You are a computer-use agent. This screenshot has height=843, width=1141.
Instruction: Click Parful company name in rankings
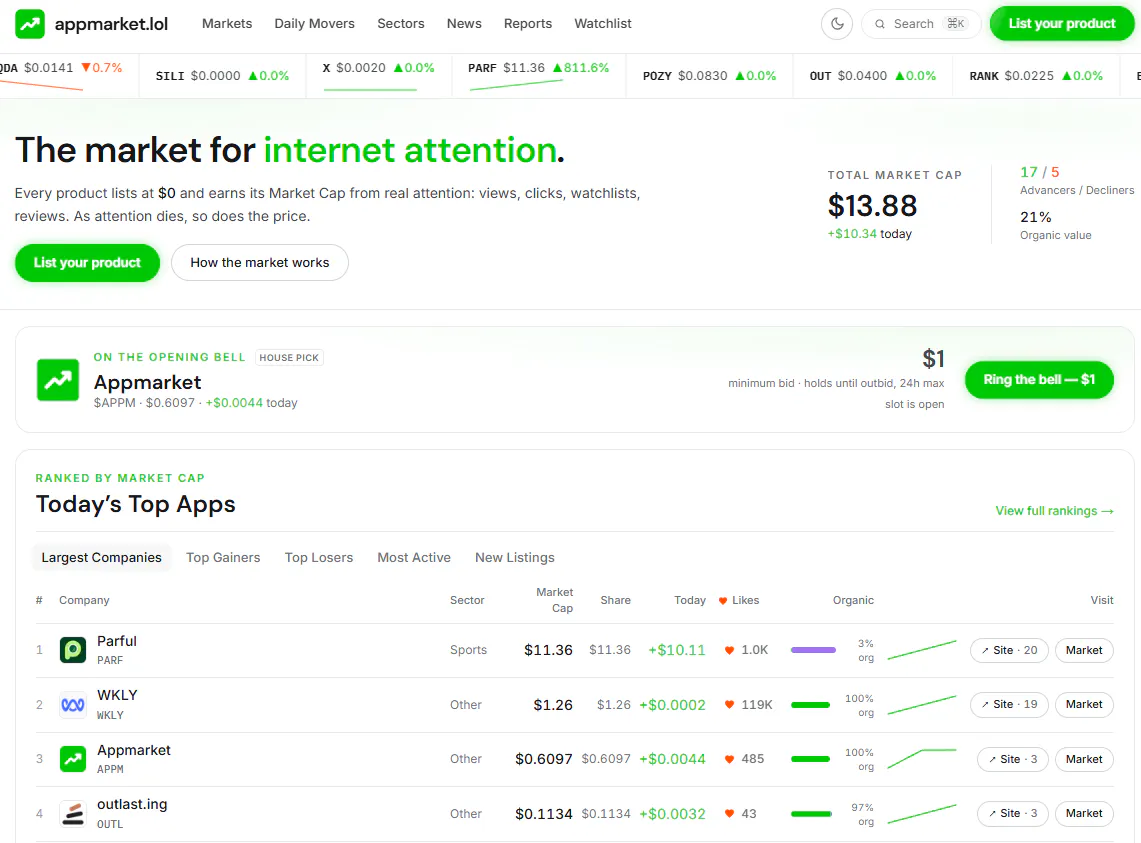(117, 641)
